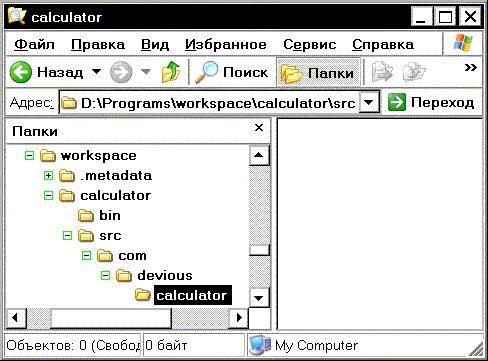This screenshot has width=488, height=361.
Task: Click the Move To folder icon
Action: [x=382, y=72]
